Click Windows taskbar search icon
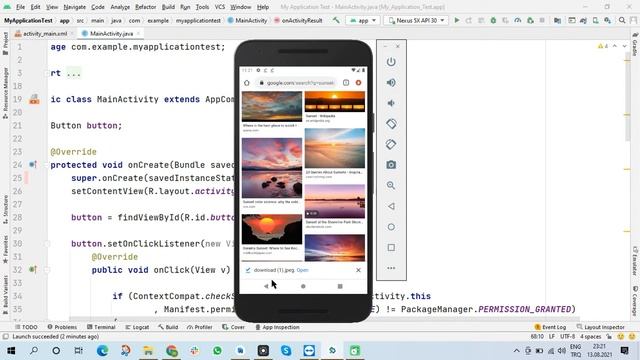Image resolution: width=640 pixels, height=360 pixels. click(x=34, y=351)
